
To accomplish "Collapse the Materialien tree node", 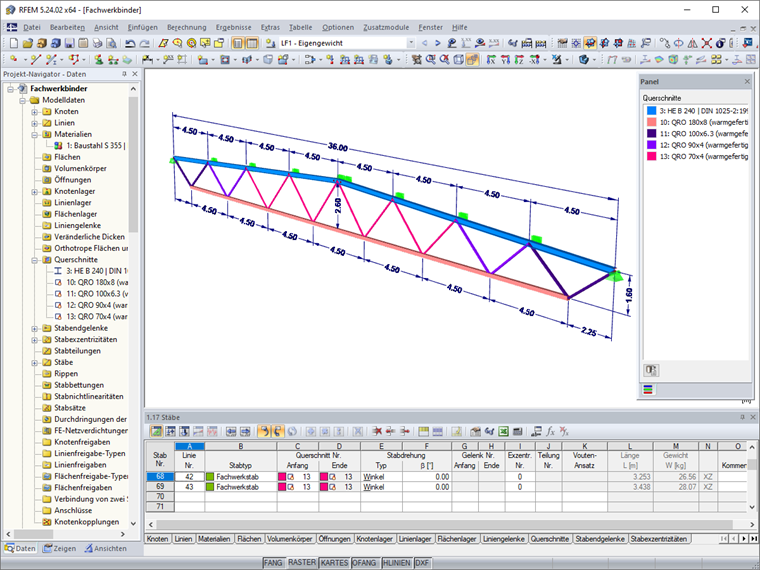I will pyautogui.click(x=35, y=135).
